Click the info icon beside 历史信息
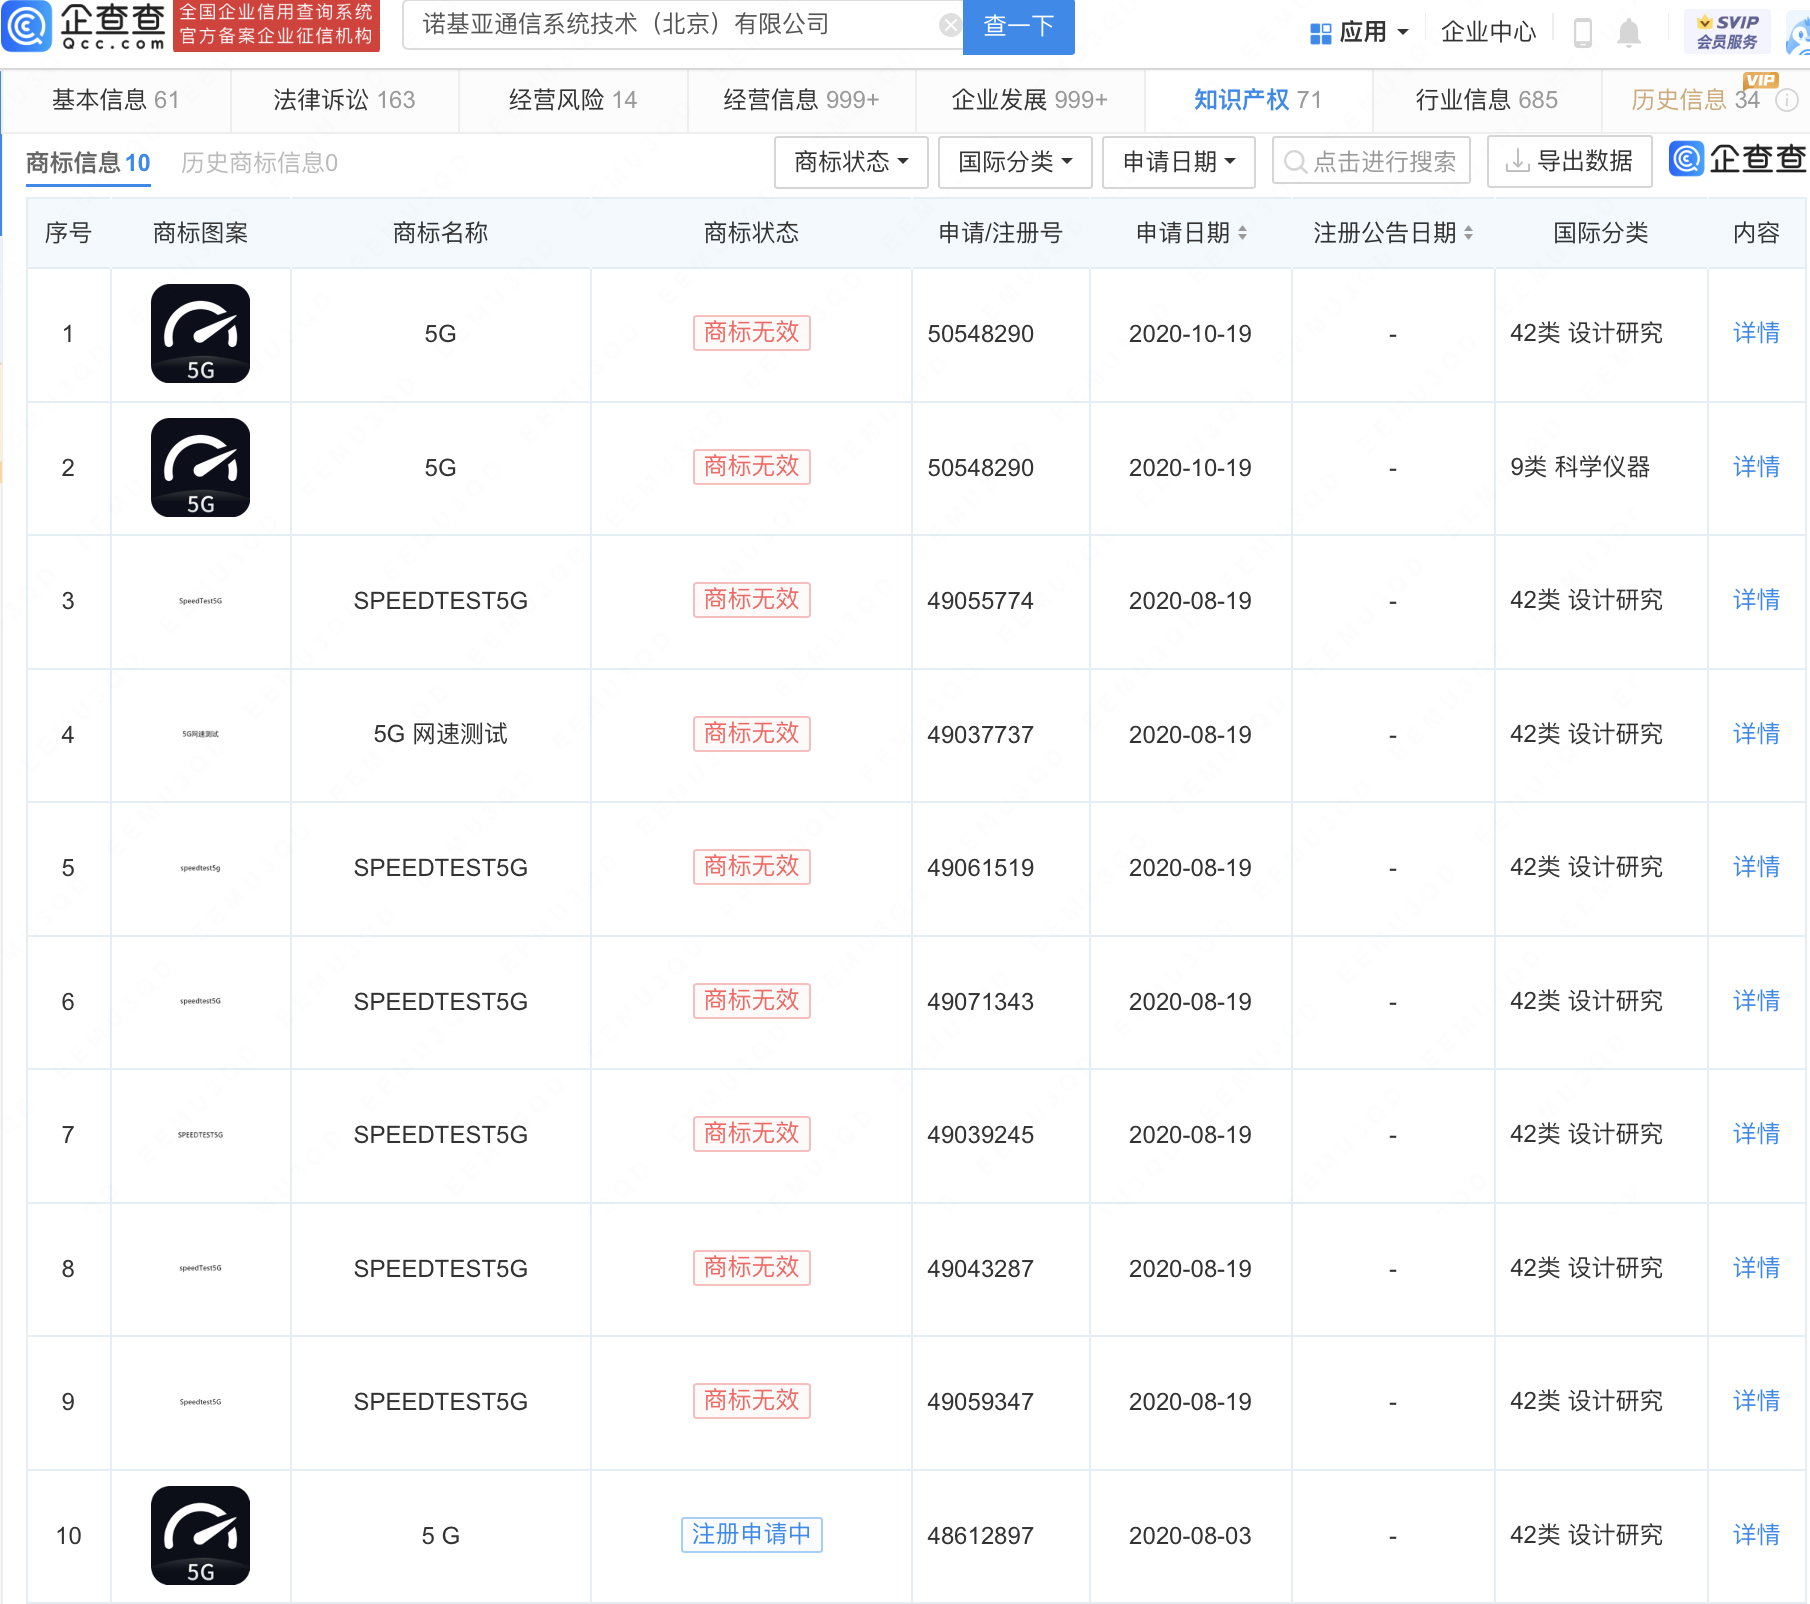 [x=1787, y=100]
